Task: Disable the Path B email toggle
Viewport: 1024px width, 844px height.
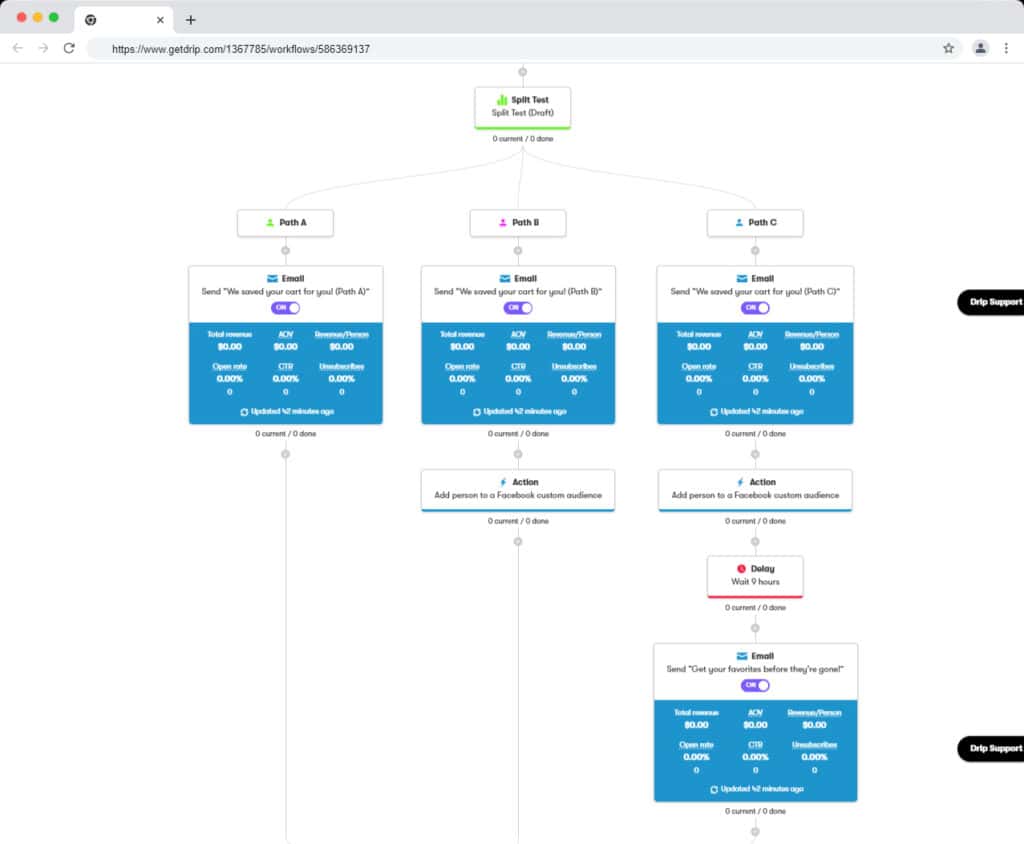Action: [x=518, y=308]
